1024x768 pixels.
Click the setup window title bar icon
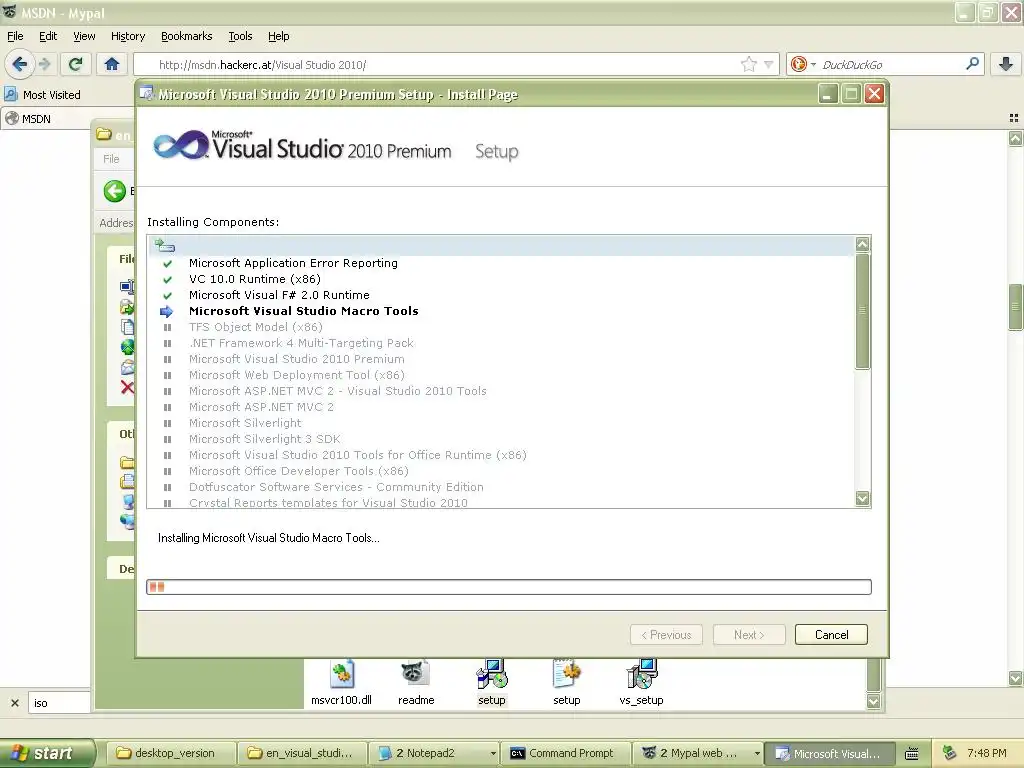pos(147,94)
